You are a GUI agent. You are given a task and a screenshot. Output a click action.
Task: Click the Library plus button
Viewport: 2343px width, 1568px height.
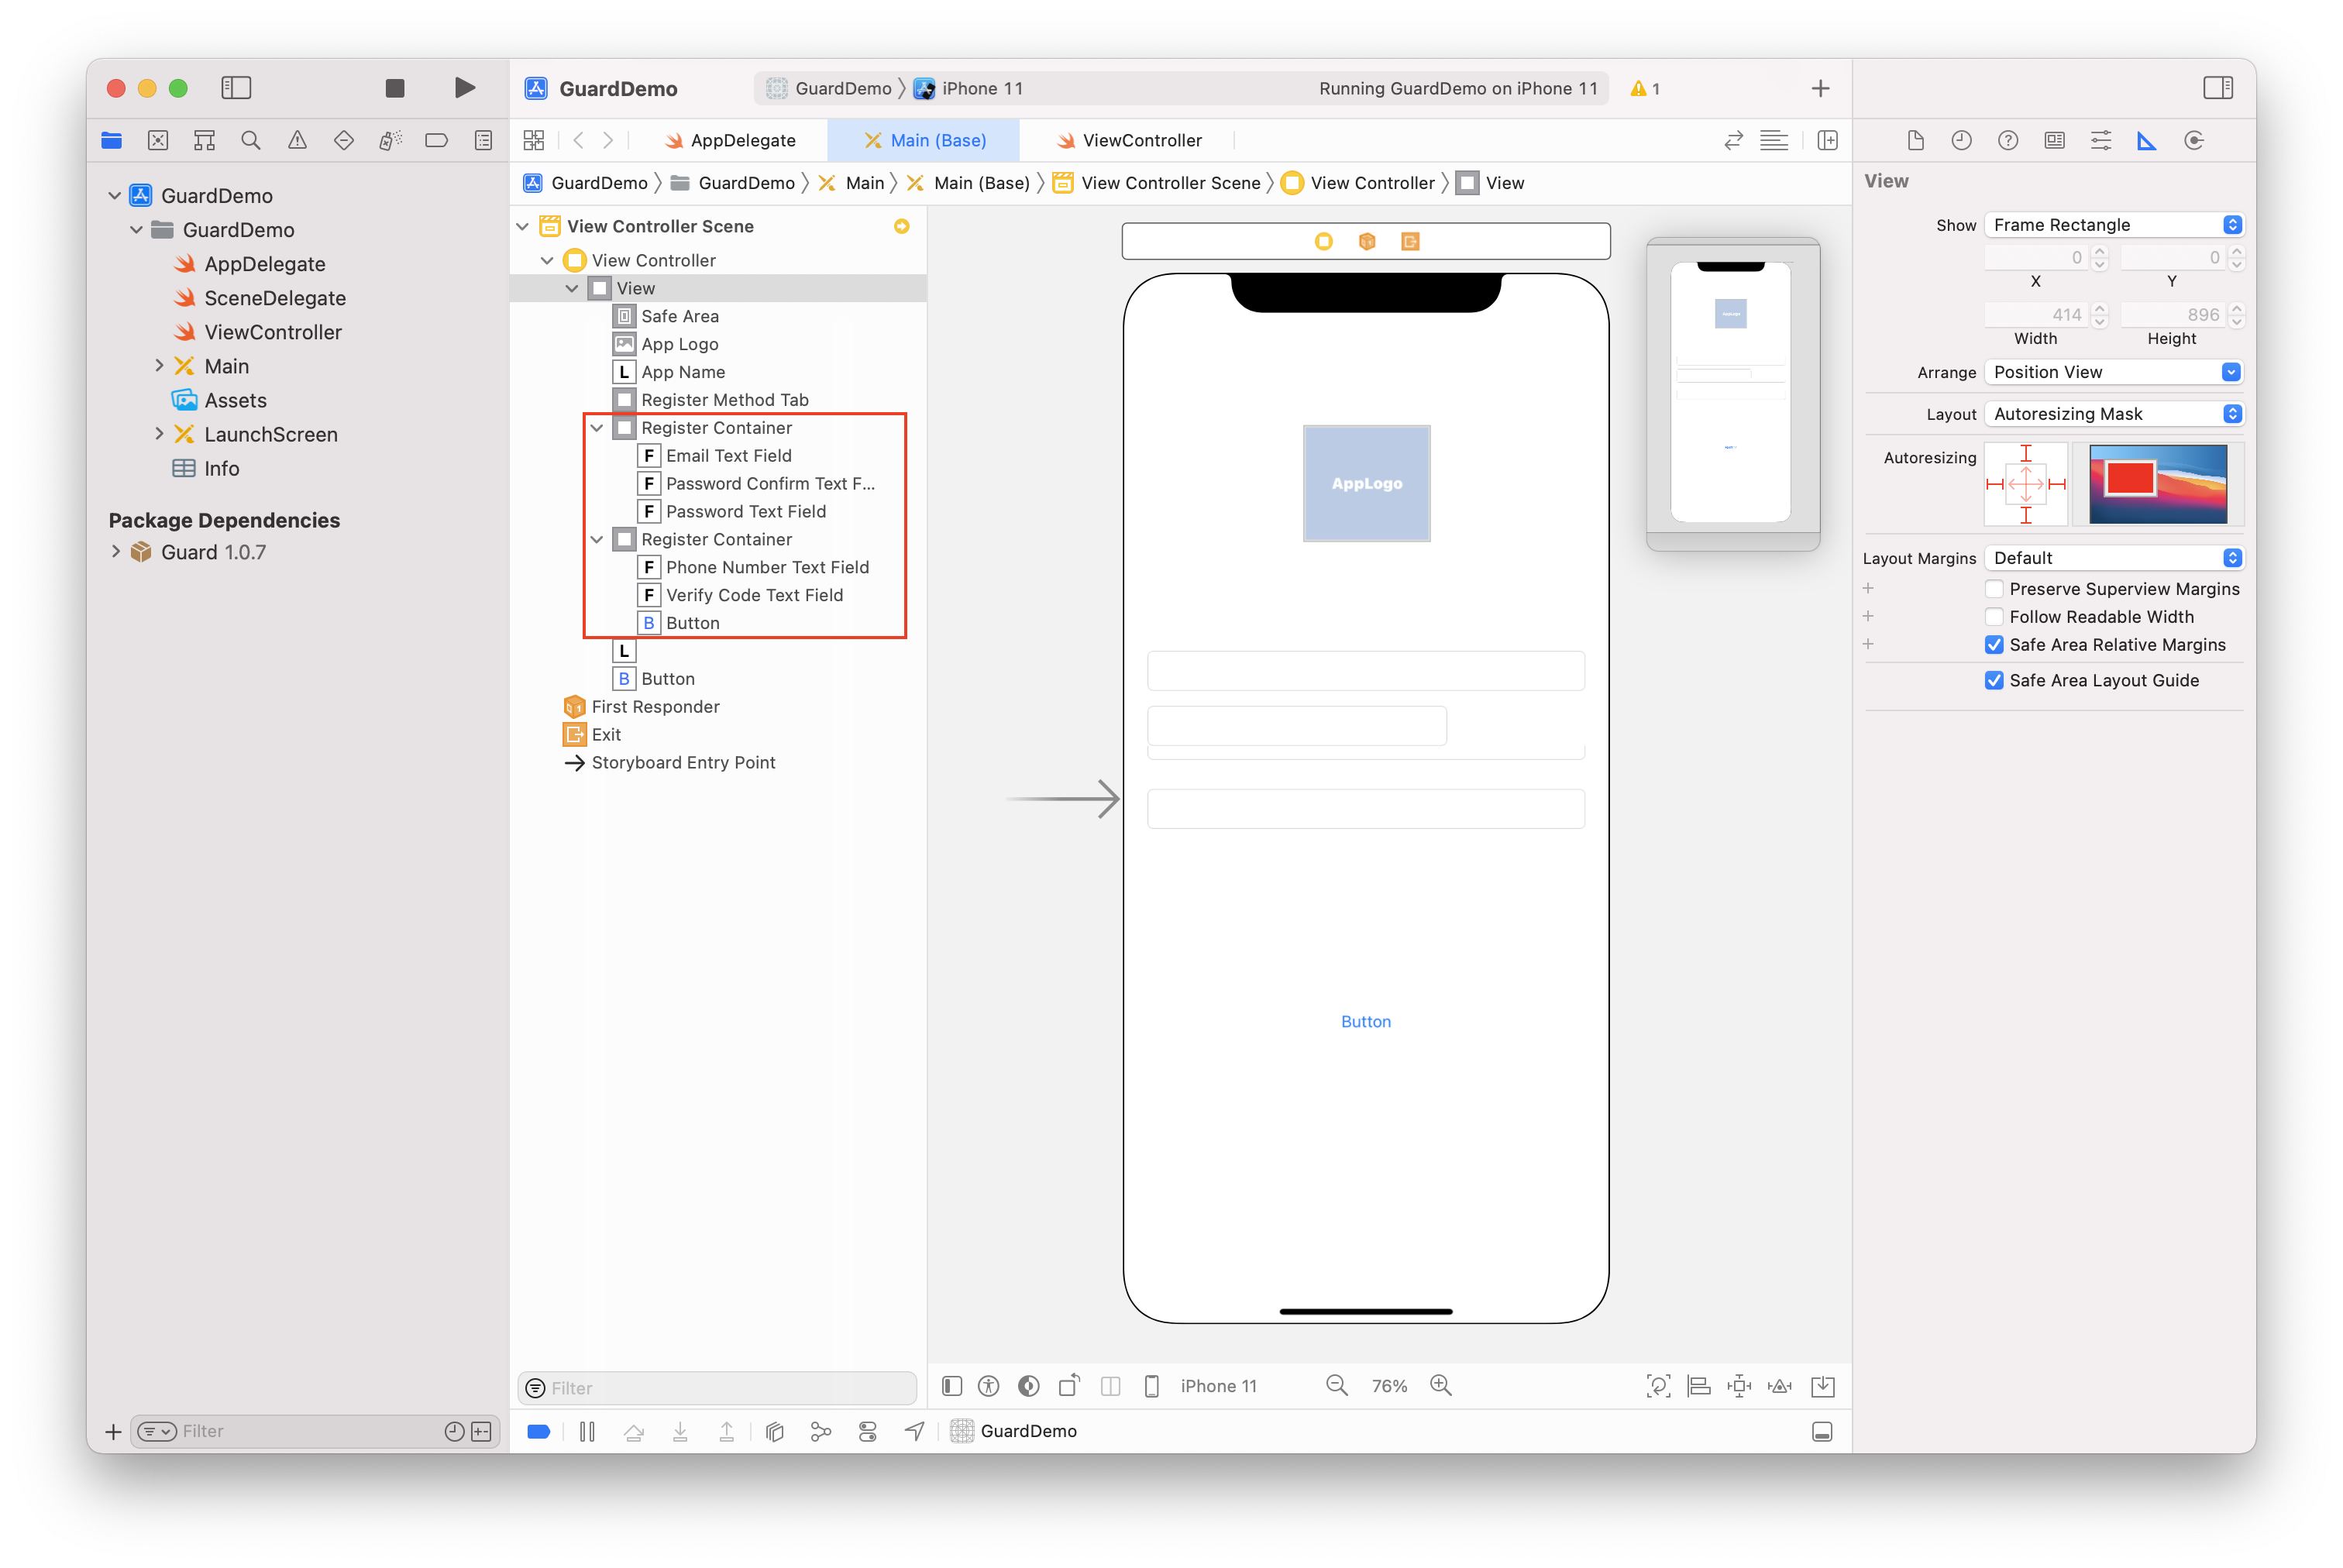pyautogui.click(x=1820, y=88)
